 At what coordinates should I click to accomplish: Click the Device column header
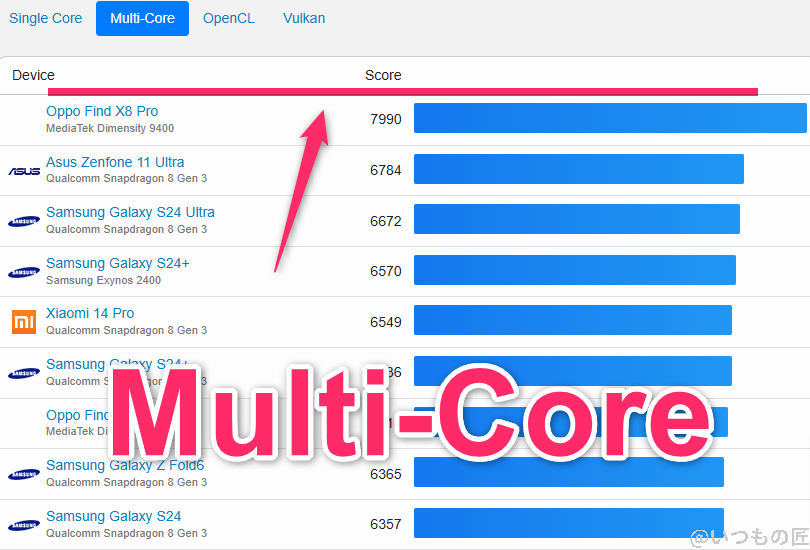pyautogui.click(x=34, y=75)
